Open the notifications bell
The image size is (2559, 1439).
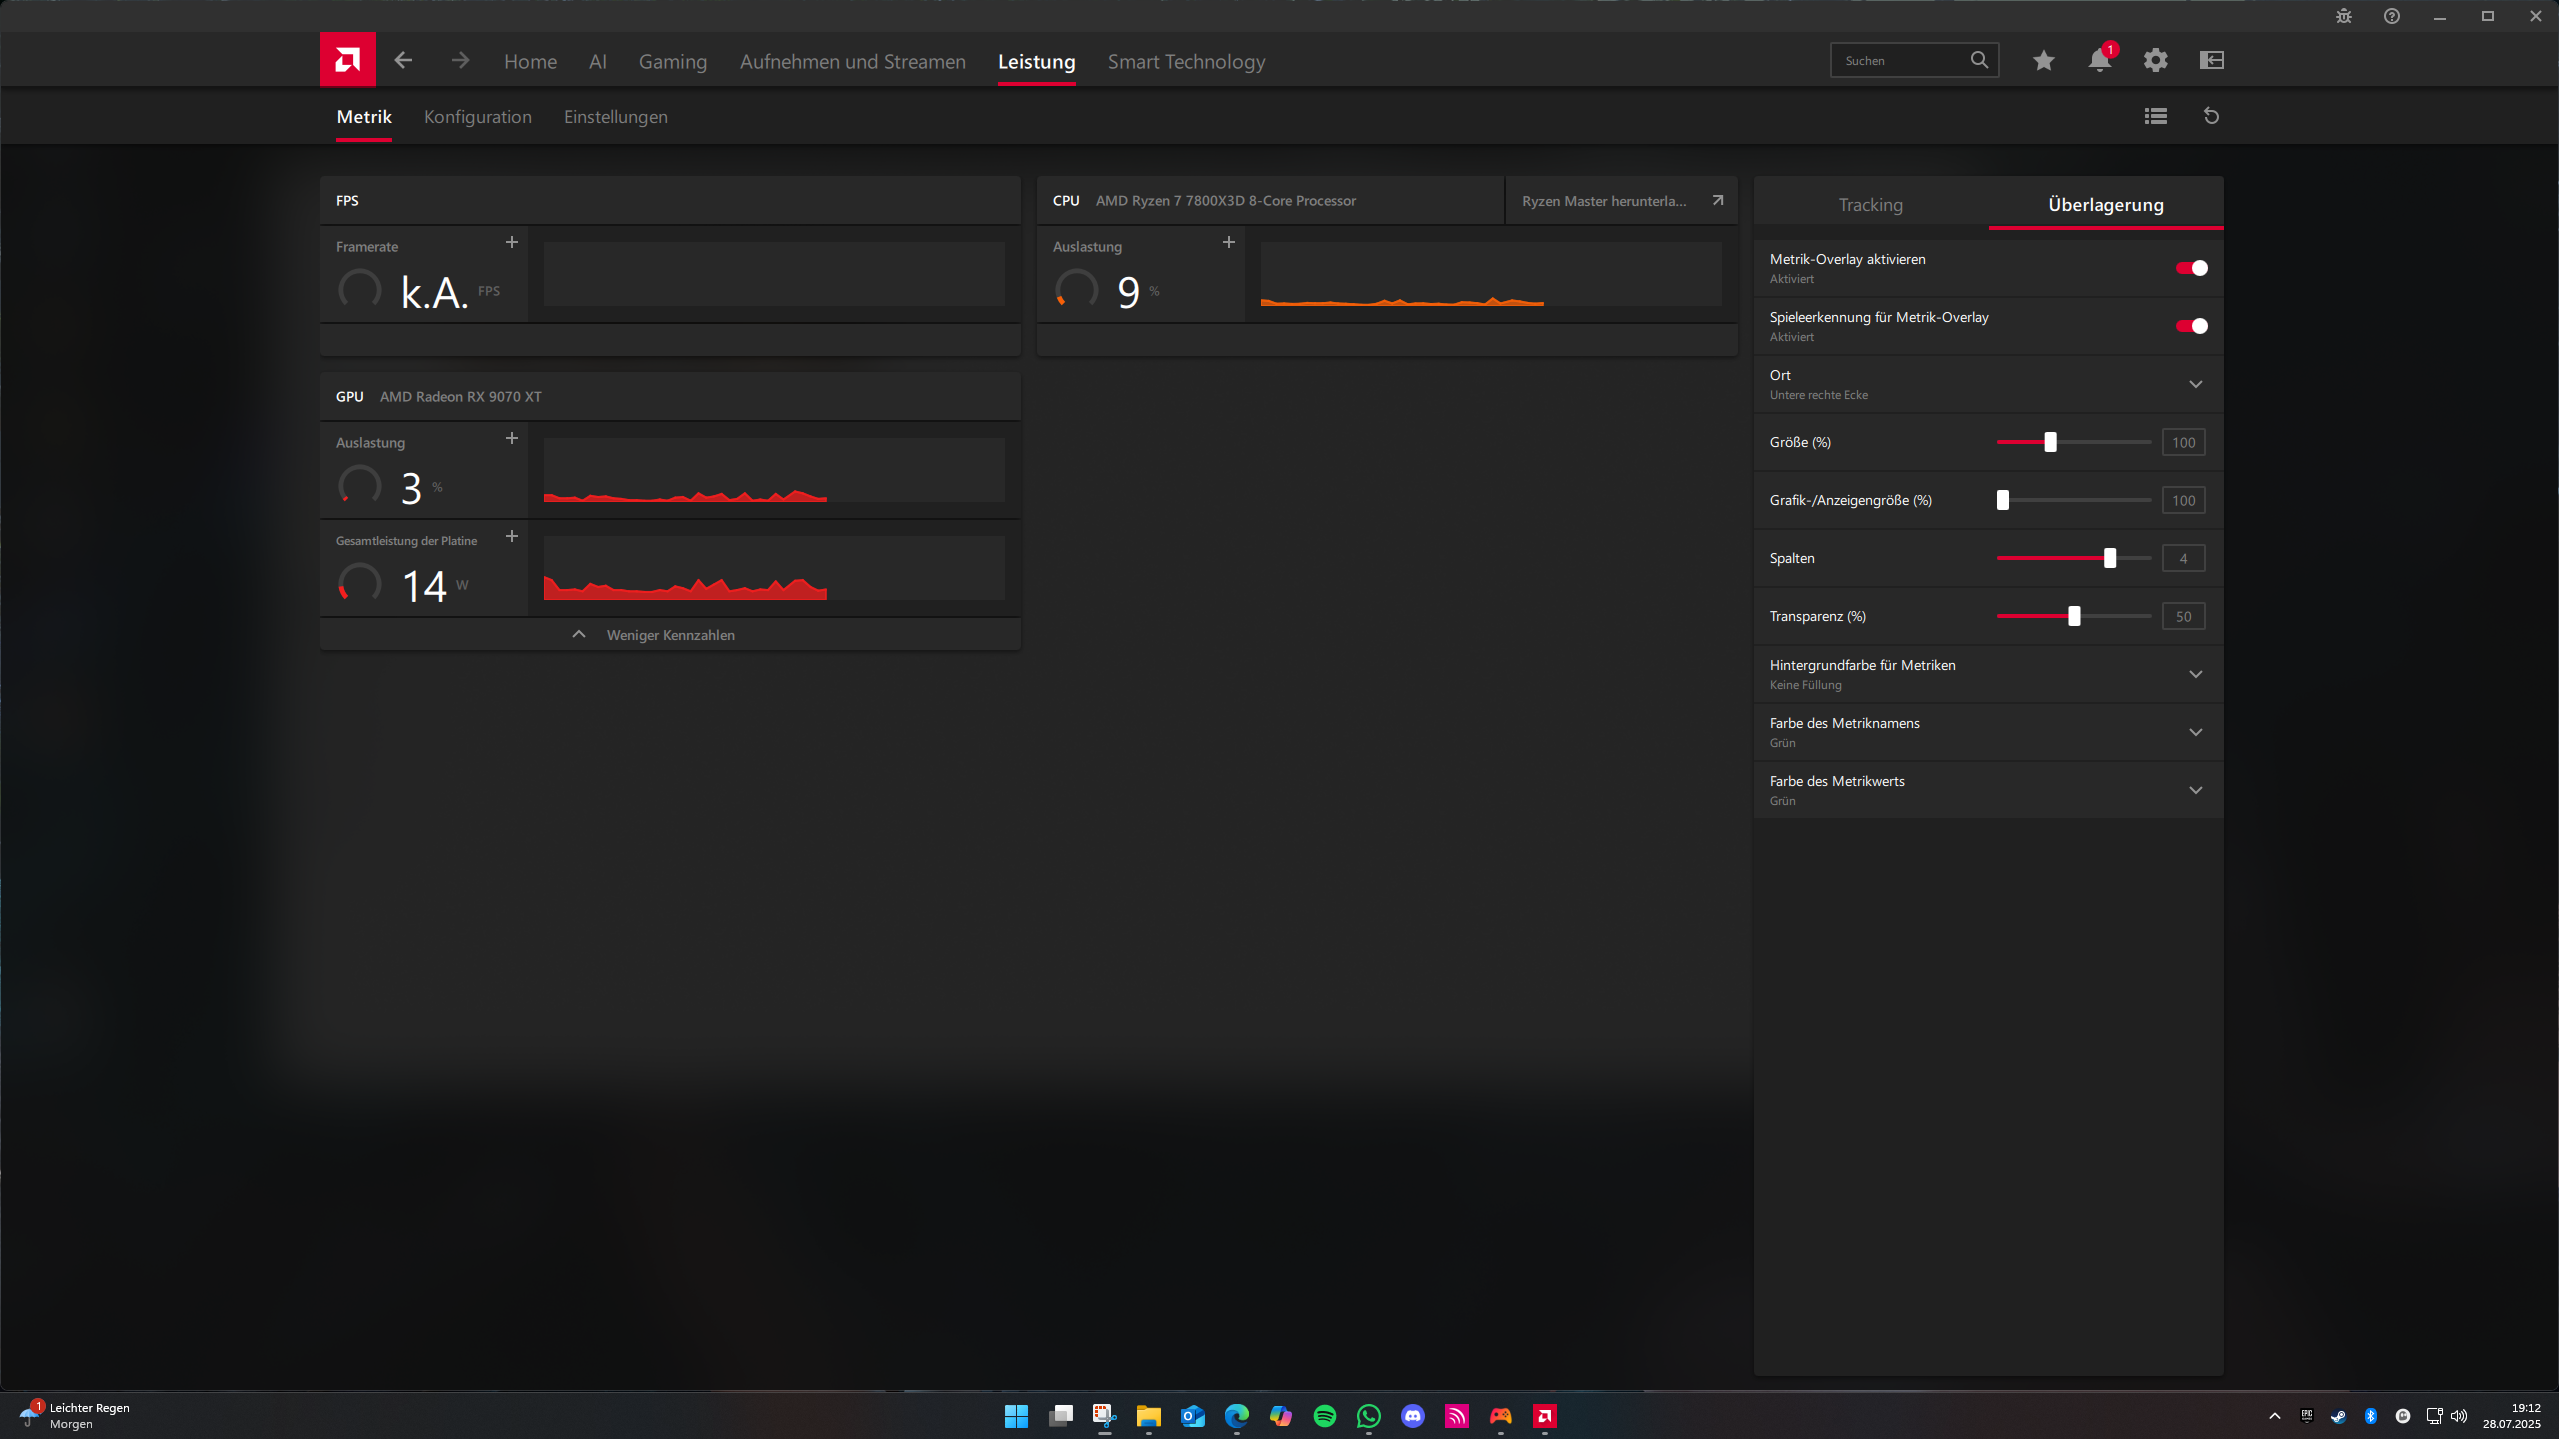2099,61
